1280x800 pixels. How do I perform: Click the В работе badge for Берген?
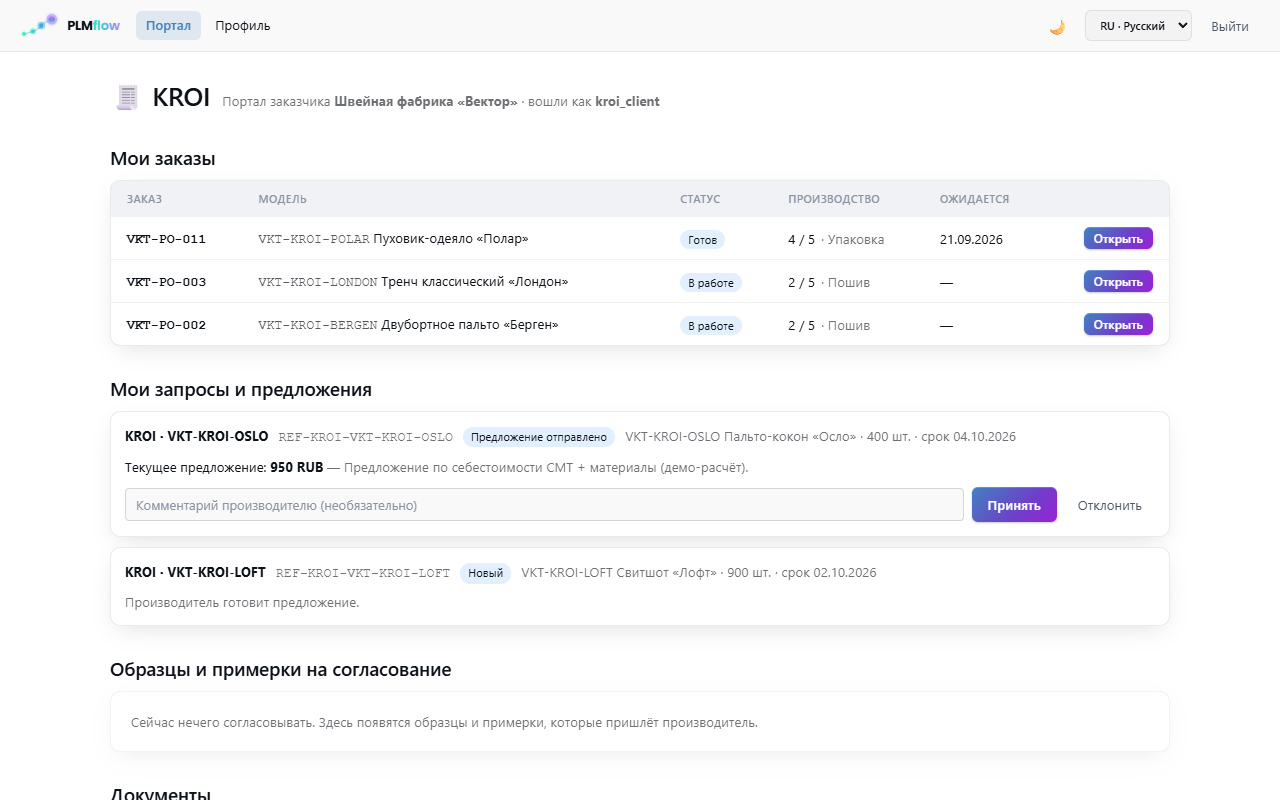point(711,326)
